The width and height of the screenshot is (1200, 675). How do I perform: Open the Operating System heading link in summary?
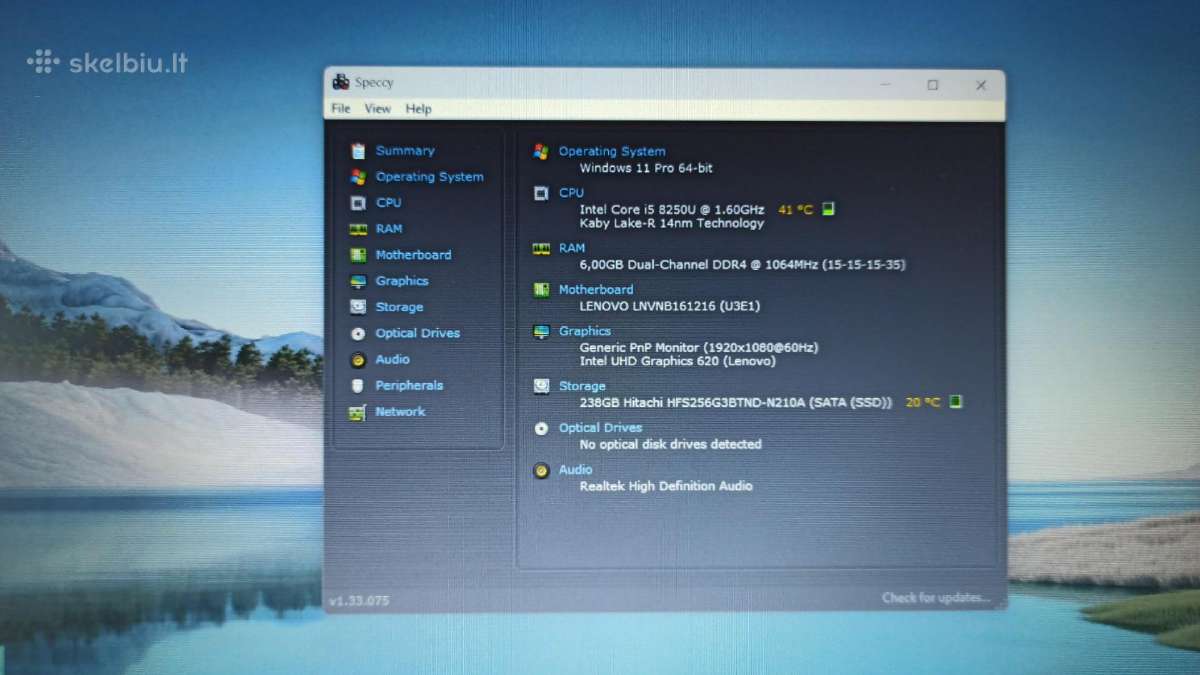point(612,151)
